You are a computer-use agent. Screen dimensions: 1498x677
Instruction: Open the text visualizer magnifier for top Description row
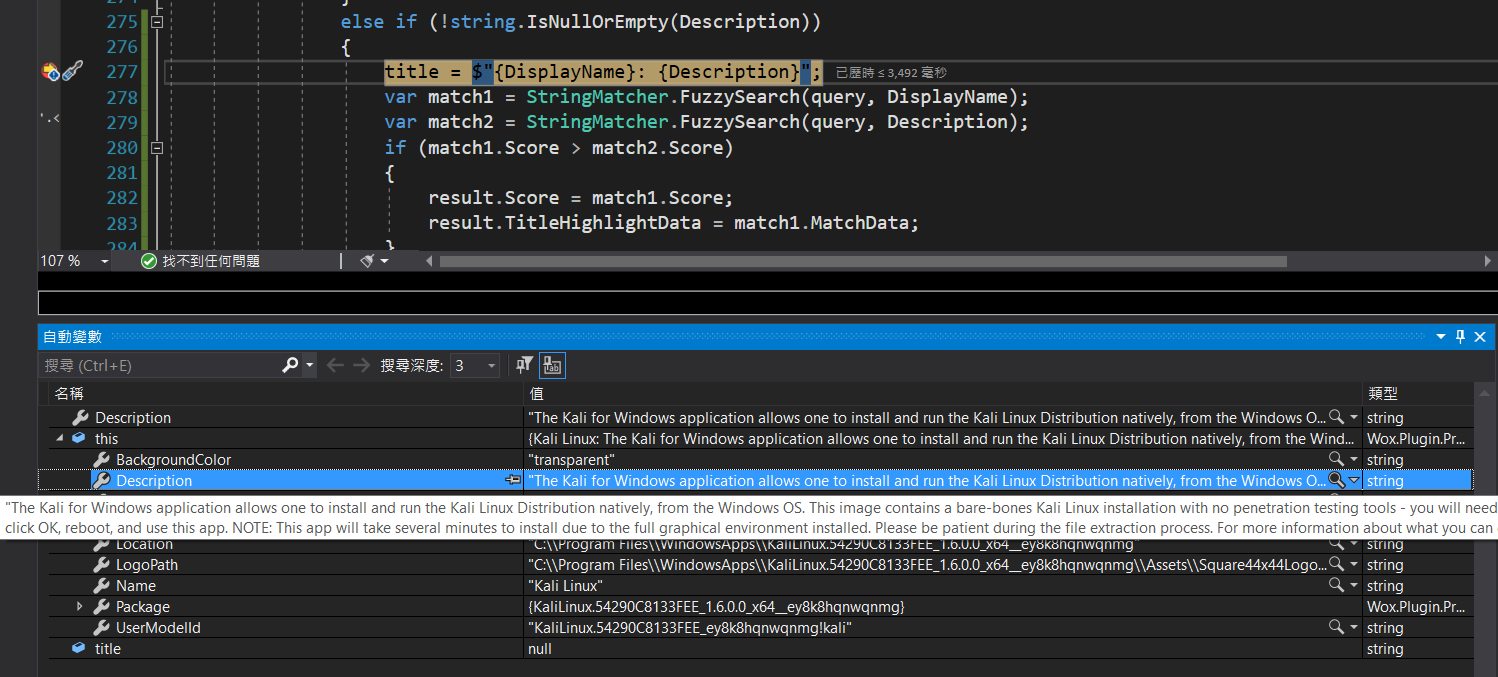pyautogui.click(x=1336, y=417)
